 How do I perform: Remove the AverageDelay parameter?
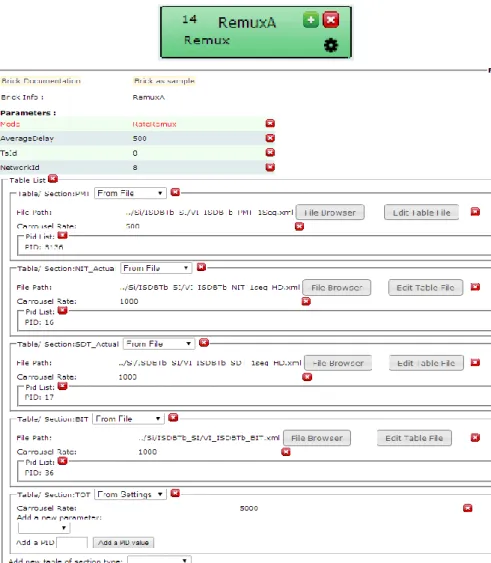[270, 138]
